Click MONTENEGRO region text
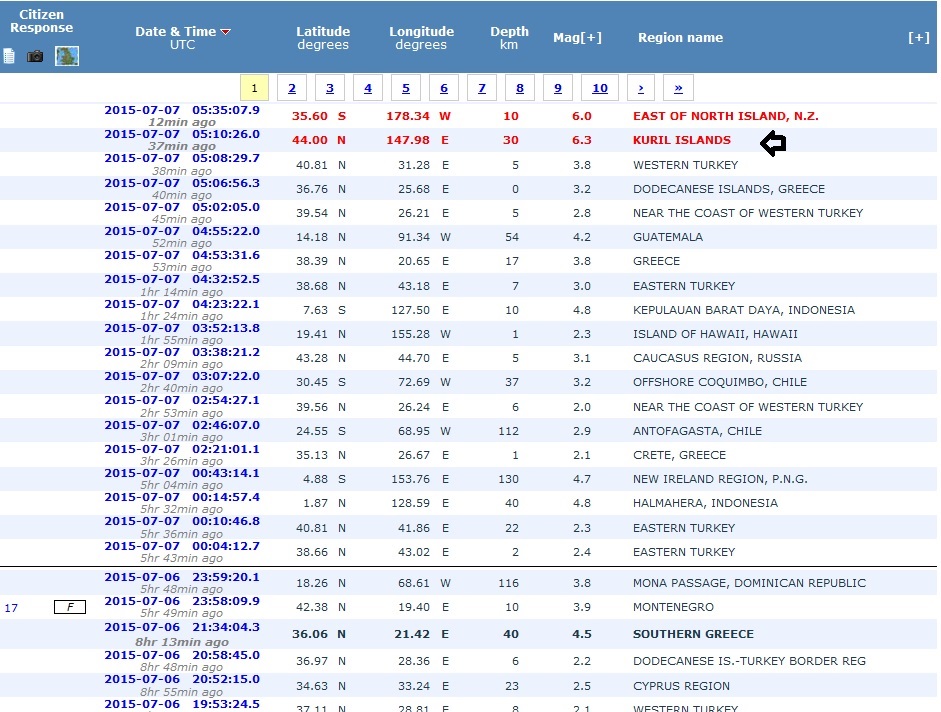941x712 pixels. pos(673,607)
